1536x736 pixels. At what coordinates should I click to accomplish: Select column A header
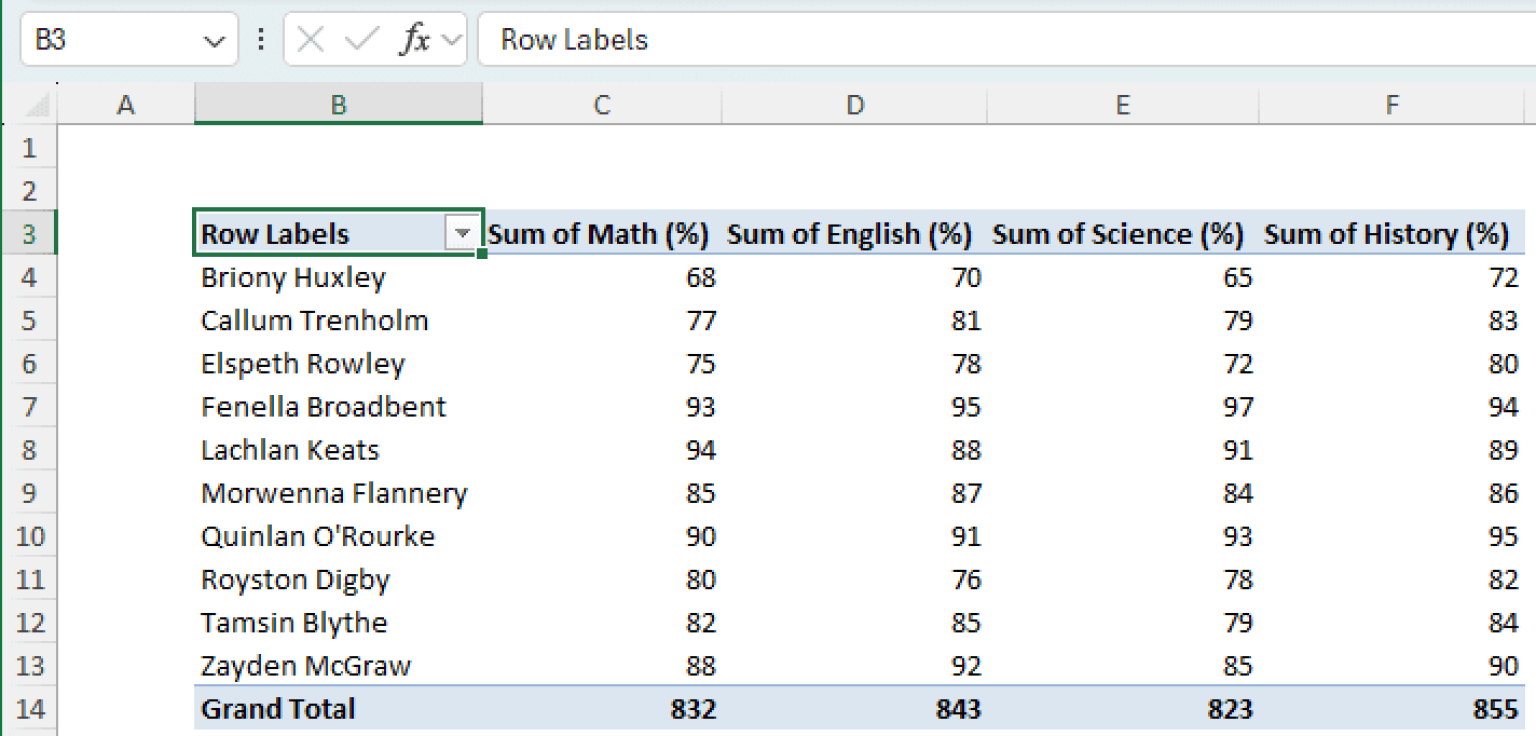[x=126, y=103]
